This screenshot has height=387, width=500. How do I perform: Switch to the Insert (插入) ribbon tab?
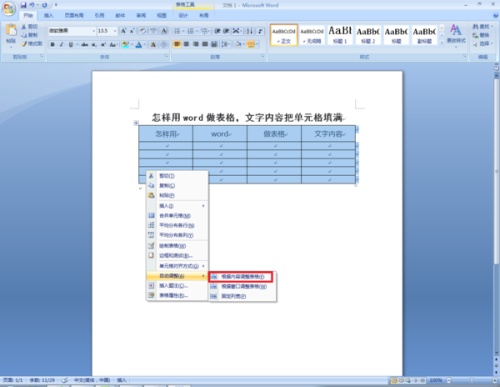(49, 16)
